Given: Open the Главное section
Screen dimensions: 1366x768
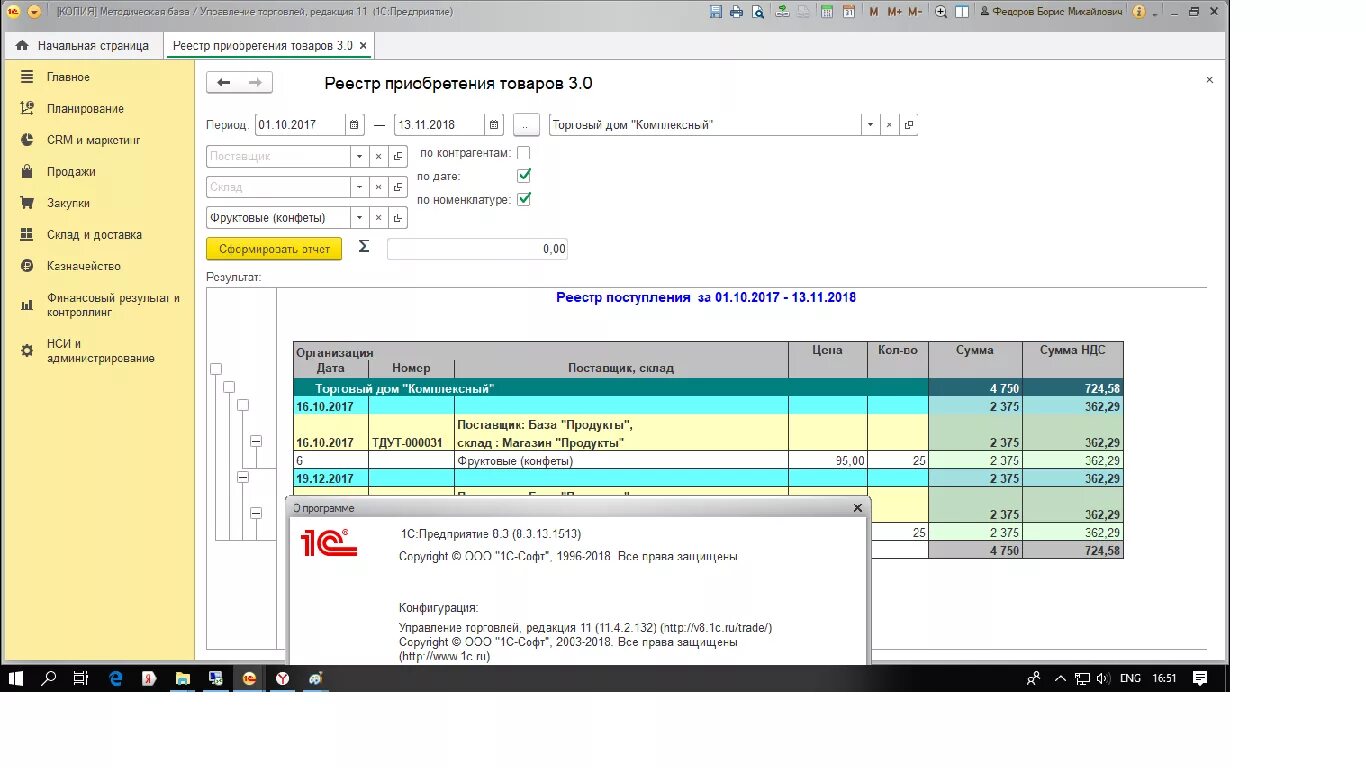Looking at the screenshot, I should (68, 77).
